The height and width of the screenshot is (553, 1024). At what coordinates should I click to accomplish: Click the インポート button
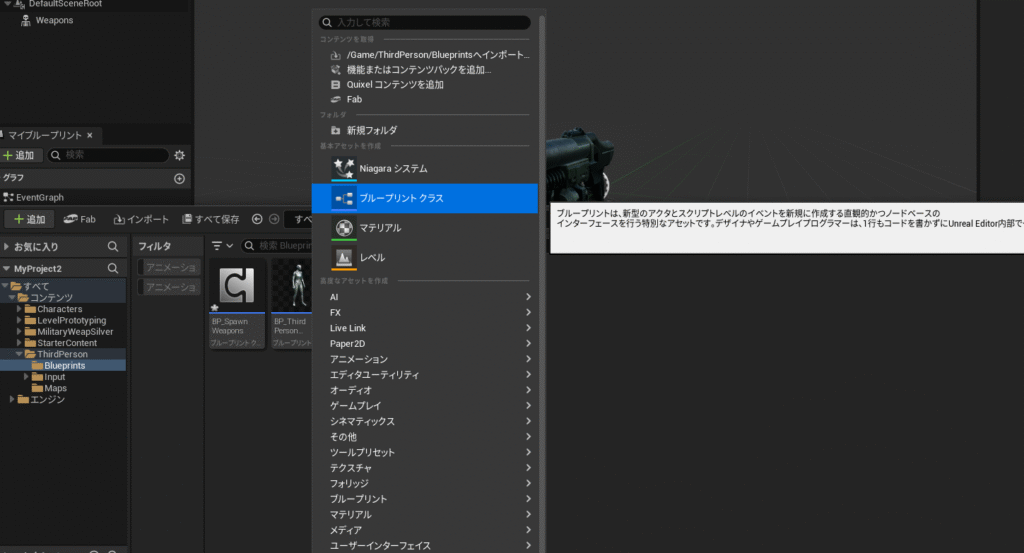[x=141, y=219]
